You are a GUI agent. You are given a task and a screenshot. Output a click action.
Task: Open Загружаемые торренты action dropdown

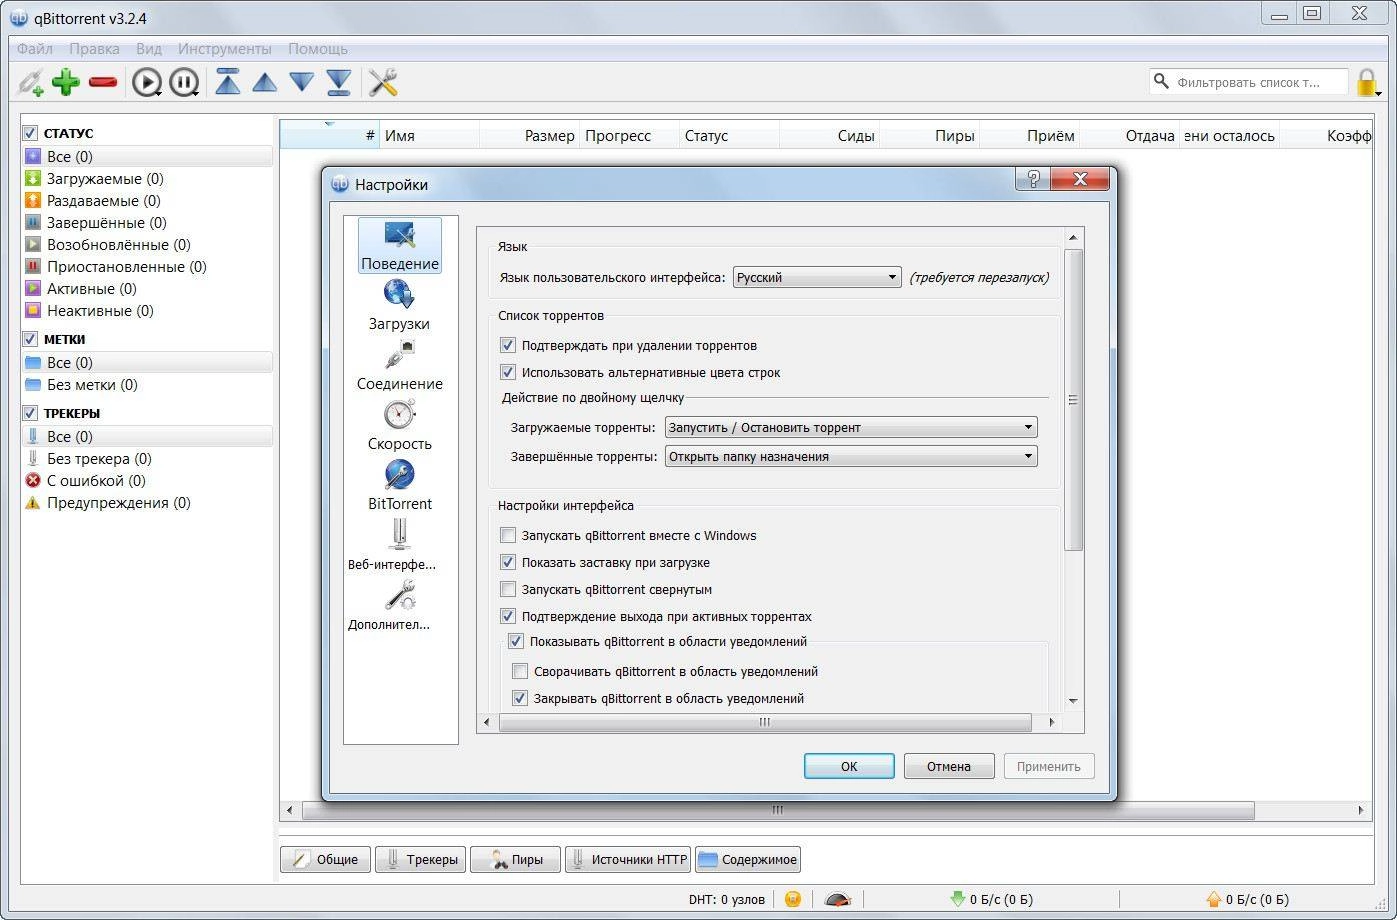(851, 428)
